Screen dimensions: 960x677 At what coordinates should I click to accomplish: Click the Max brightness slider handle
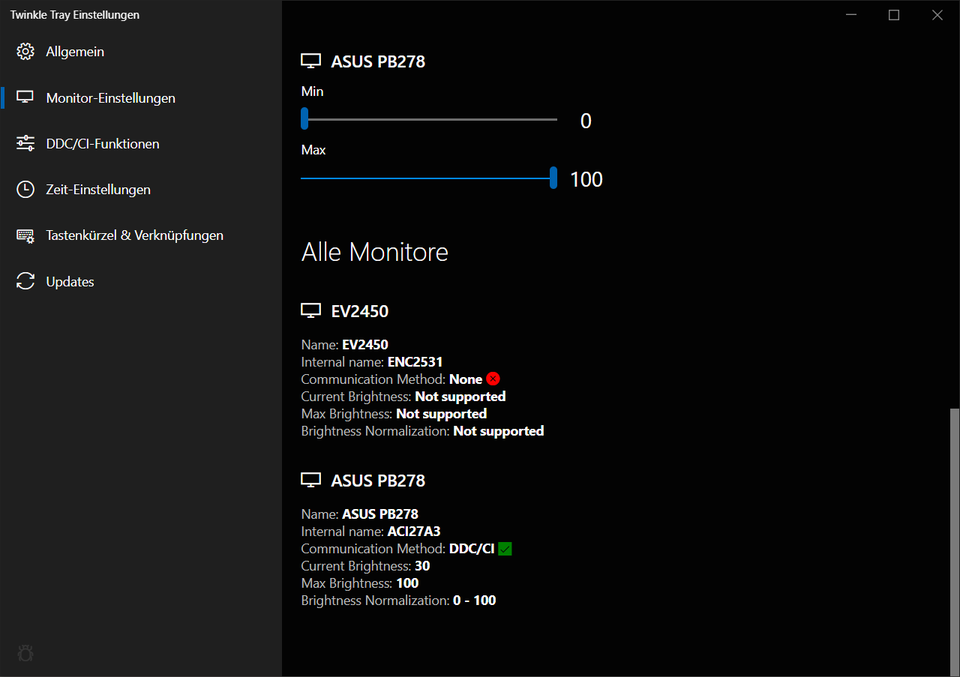(x=553, y=178)
